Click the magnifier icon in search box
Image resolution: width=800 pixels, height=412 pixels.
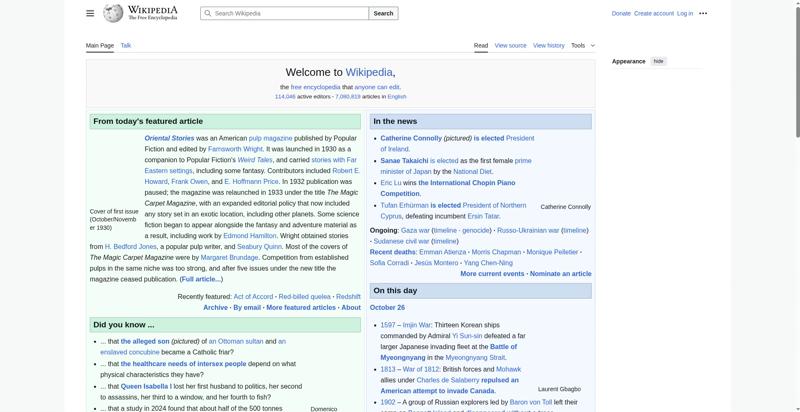click(x=207, y=13)
